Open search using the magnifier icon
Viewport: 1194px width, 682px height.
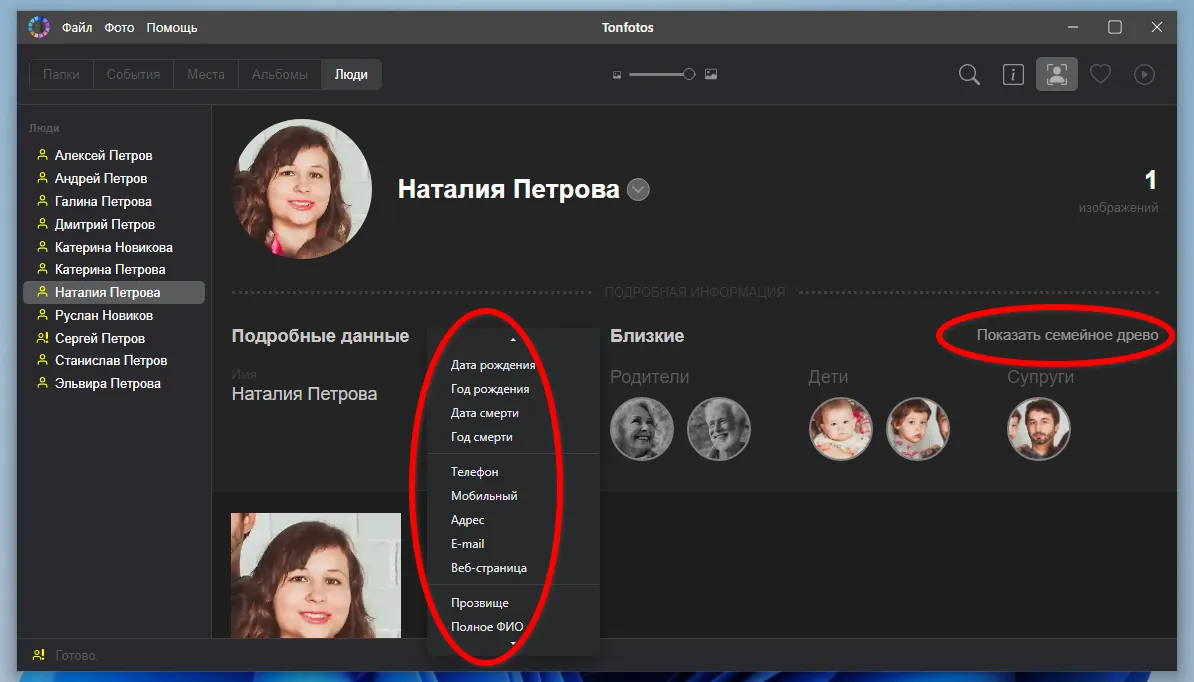tap(968, 74)
